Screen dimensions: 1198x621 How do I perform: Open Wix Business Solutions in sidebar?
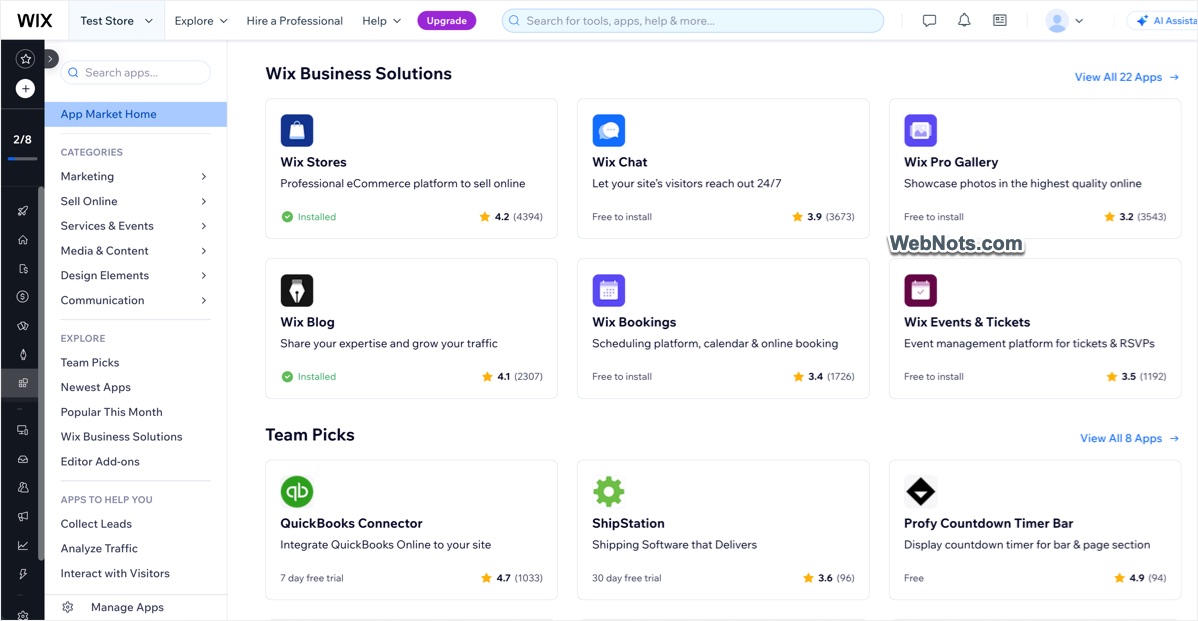point(121,437)
